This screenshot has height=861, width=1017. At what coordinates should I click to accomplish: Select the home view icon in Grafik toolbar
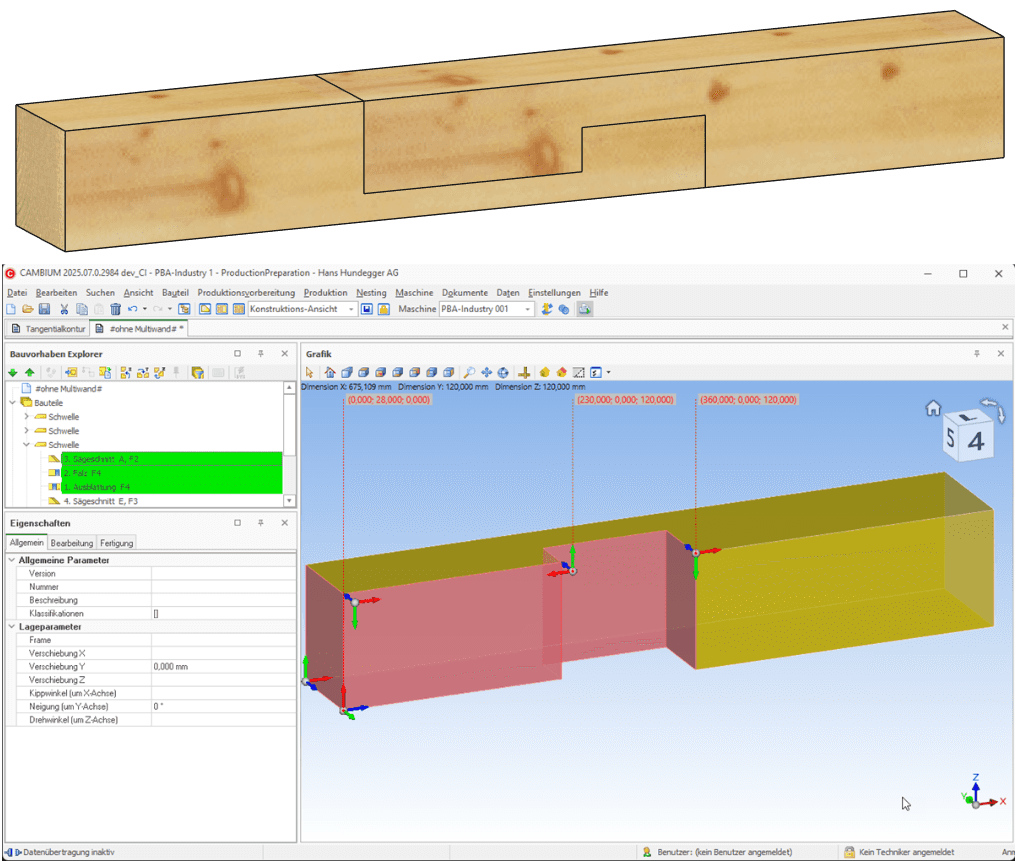pos(330,371)
